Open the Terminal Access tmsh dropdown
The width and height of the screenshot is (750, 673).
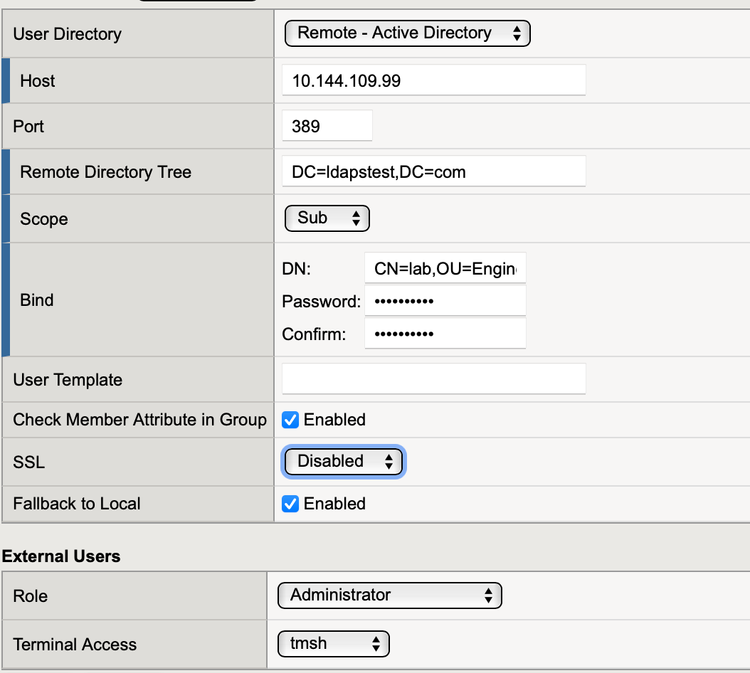click(333, 644)
